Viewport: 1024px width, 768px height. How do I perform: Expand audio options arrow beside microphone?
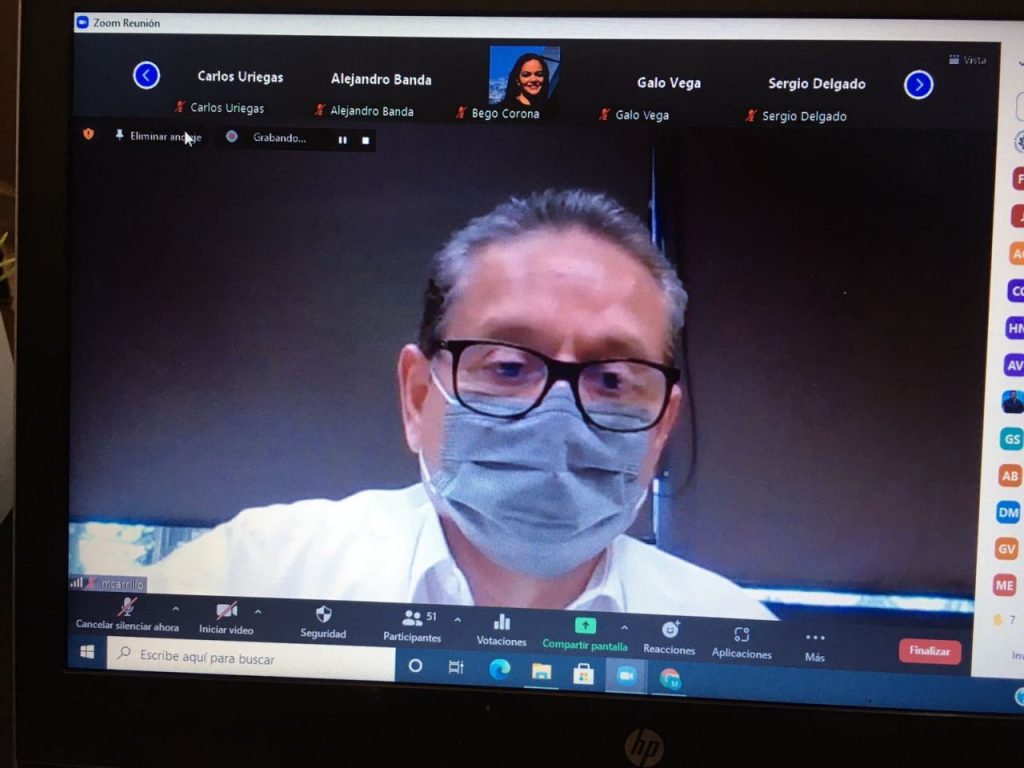coord(176,608)
